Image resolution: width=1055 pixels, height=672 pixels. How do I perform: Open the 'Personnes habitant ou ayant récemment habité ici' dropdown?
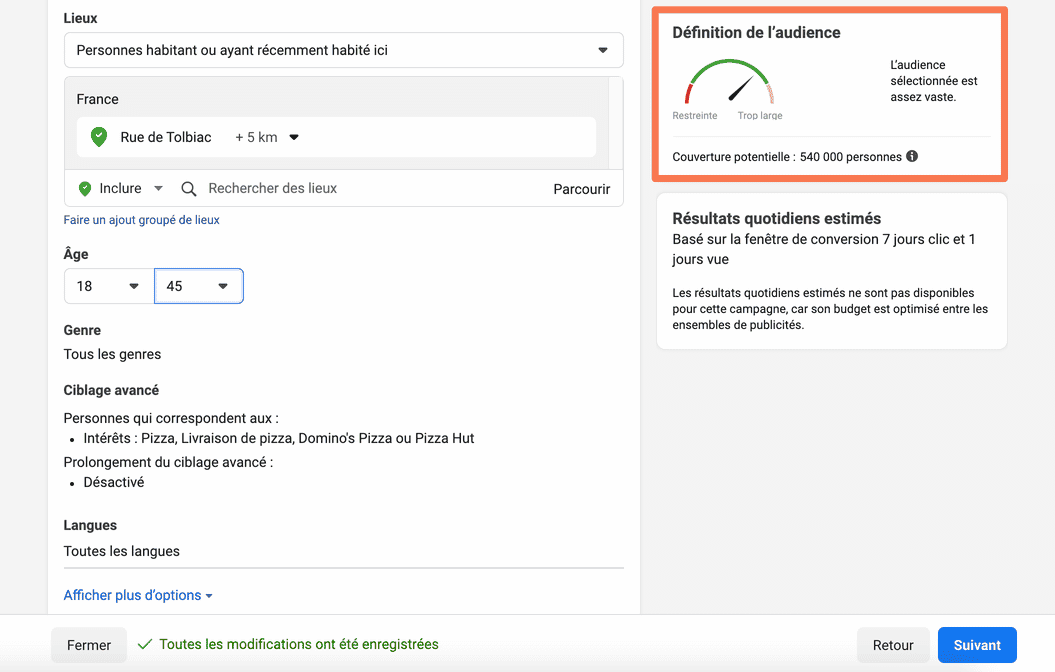(343, 50)
